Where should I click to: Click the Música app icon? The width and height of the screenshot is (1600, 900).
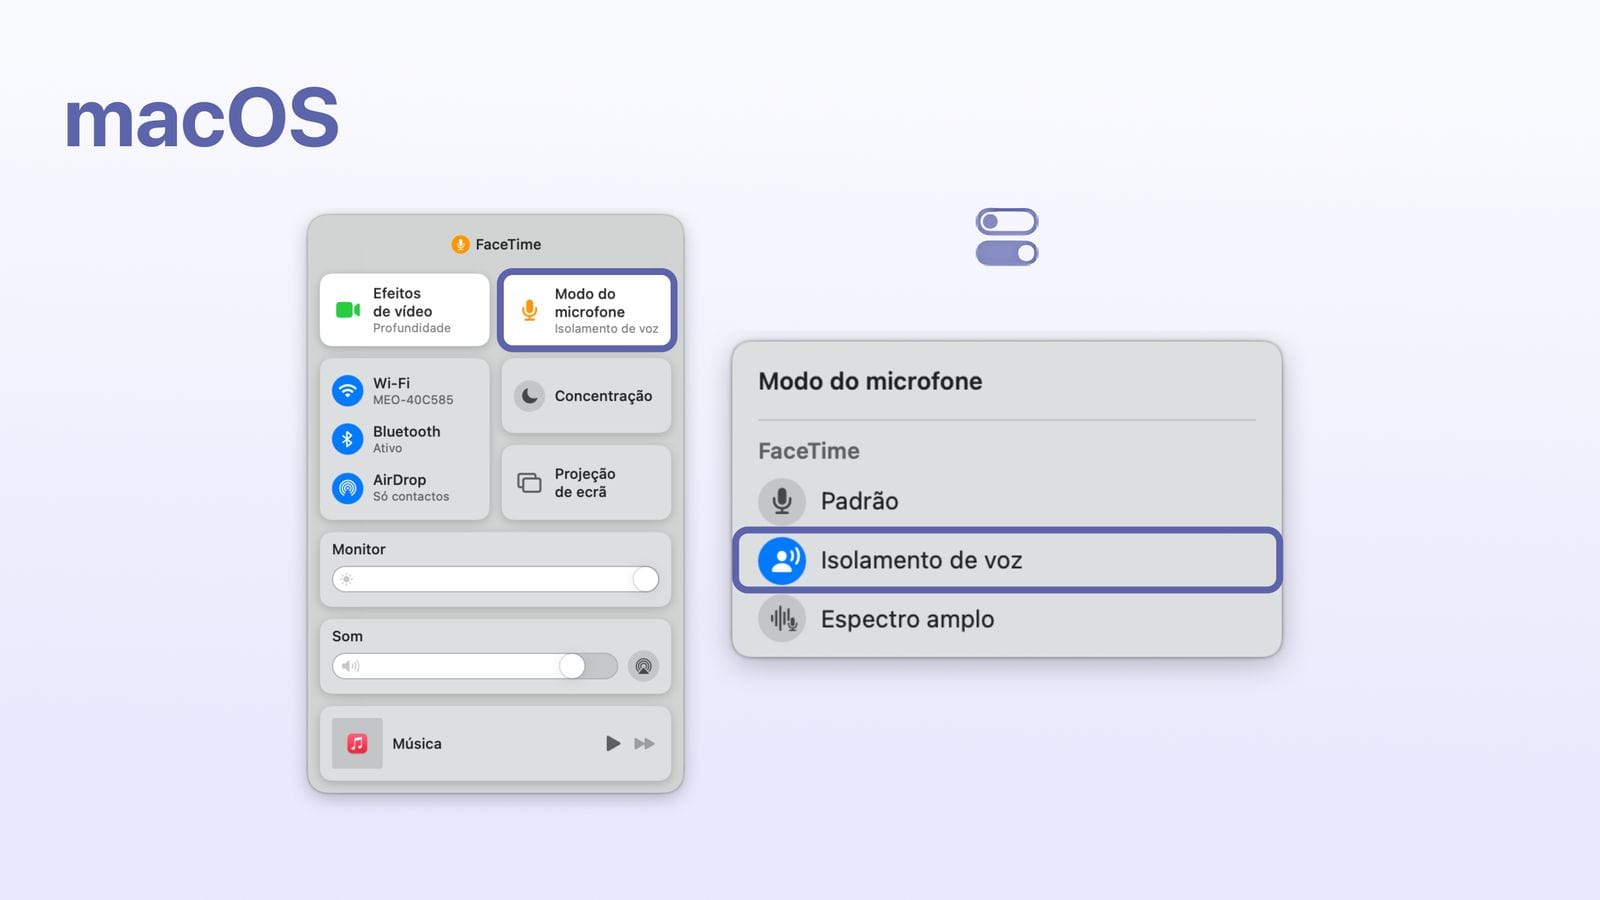click(x=357, y=743)
